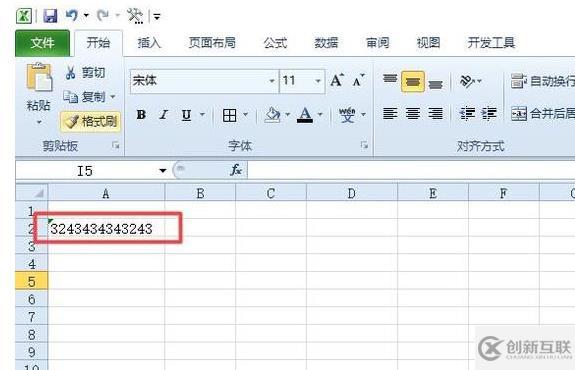Align text right
Screen dimensions: 575x370
[436, 113]
